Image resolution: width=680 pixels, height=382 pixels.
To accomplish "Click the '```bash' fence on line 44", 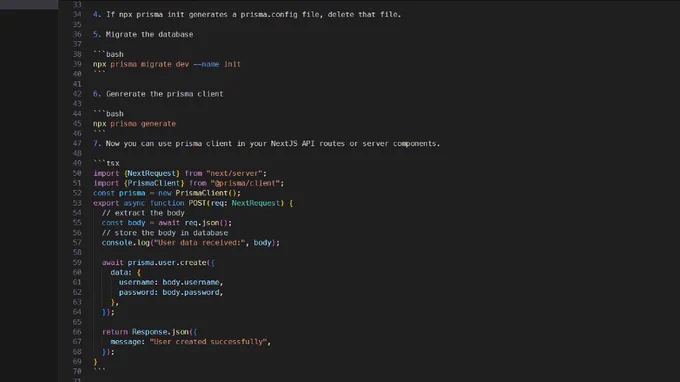I will pos(108,114).
